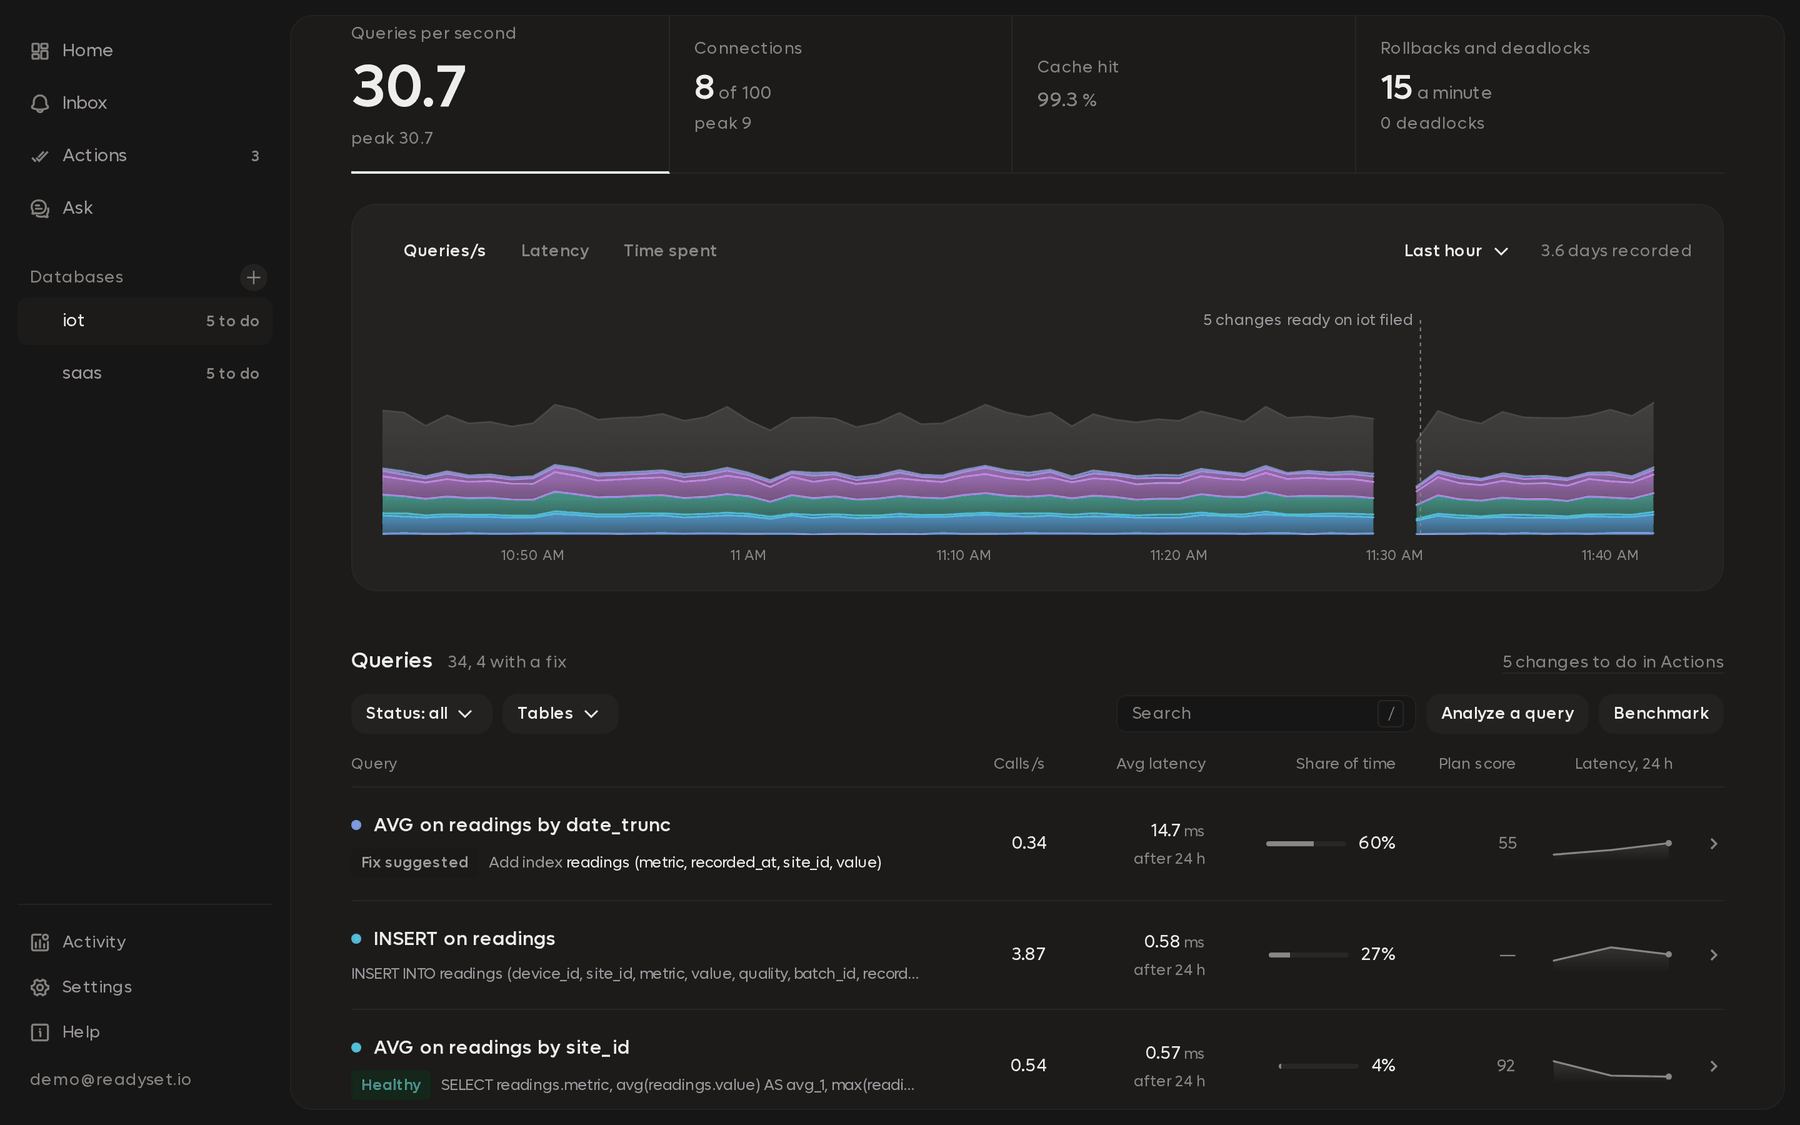The image size is (1800, 1125).
Task: Click the 3.6 days recorded text
Action: (x=1616, y=251)
